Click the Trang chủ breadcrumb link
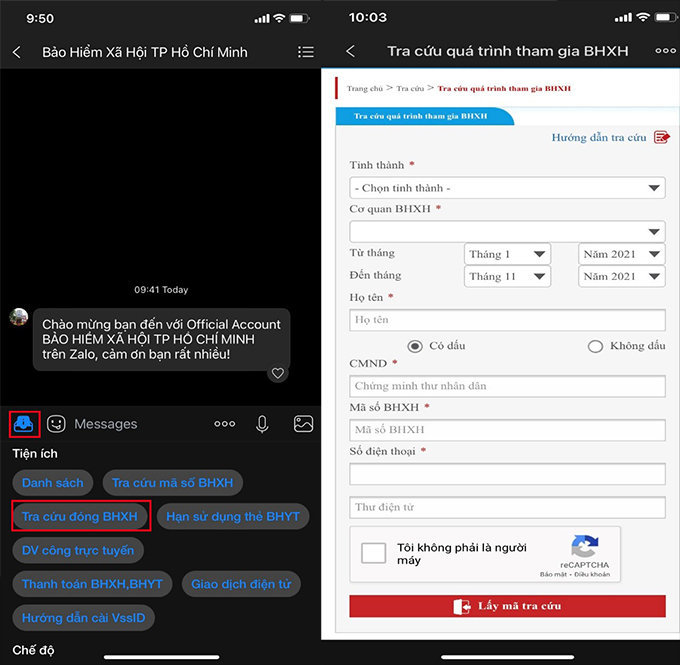The height and width of the screenshot is (665, 680). (x=365, y=88)
